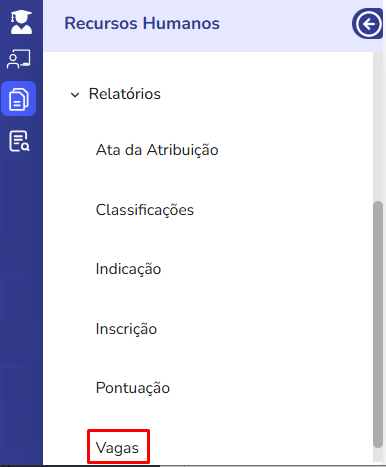Screen dimensions: 386x467
Task: Collapse the Relatórios section chevron
Action: coord(75,95)
